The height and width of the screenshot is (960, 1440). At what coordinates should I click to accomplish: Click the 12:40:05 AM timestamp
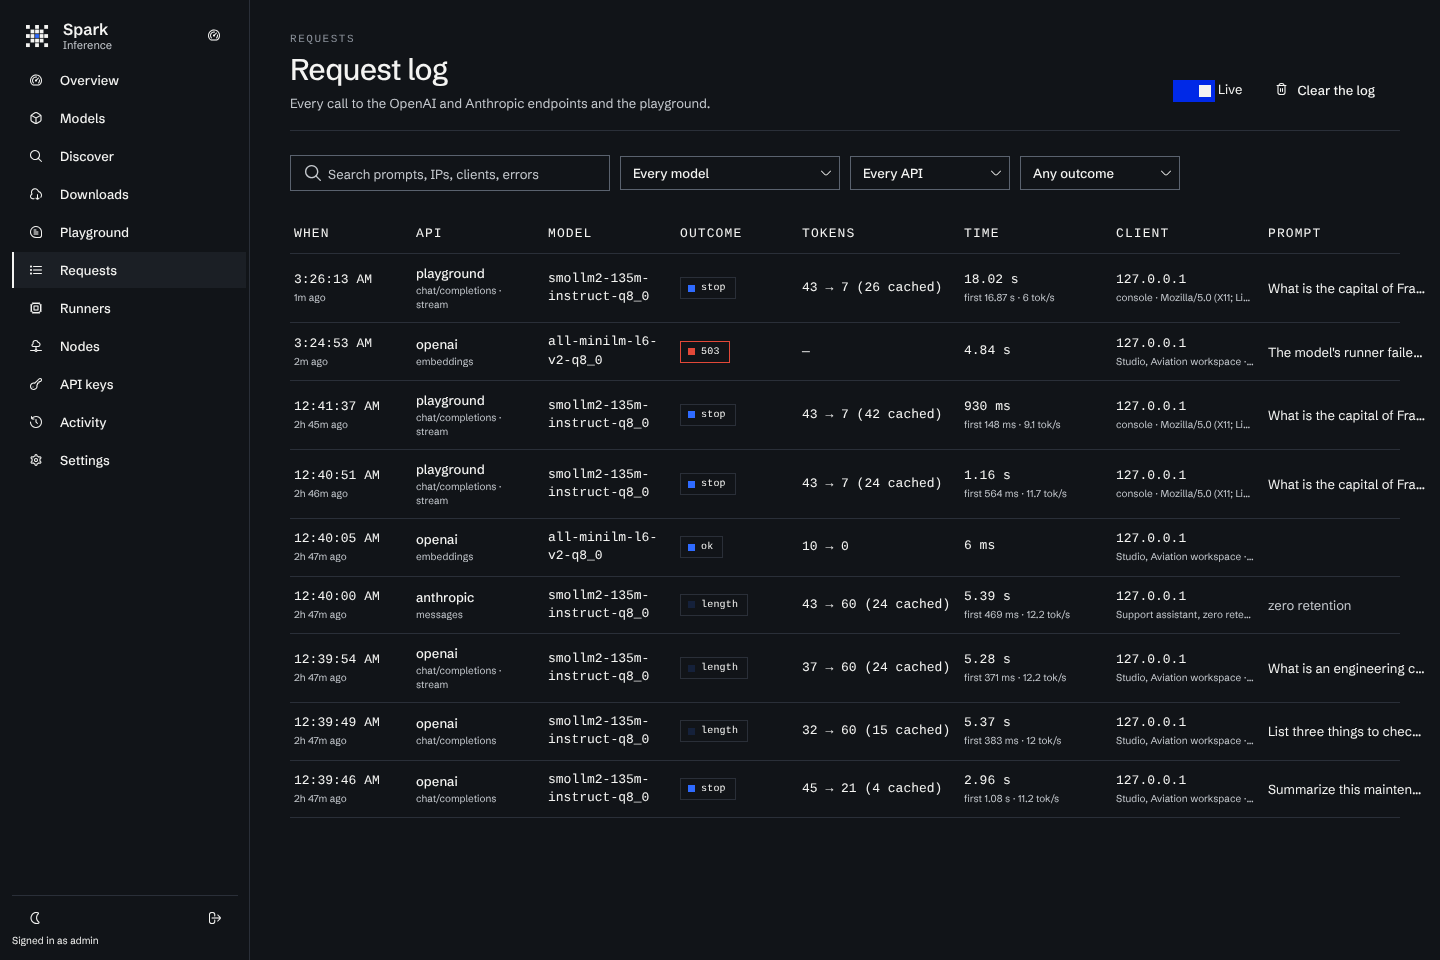pyautogui.click(x=337, y=538)
